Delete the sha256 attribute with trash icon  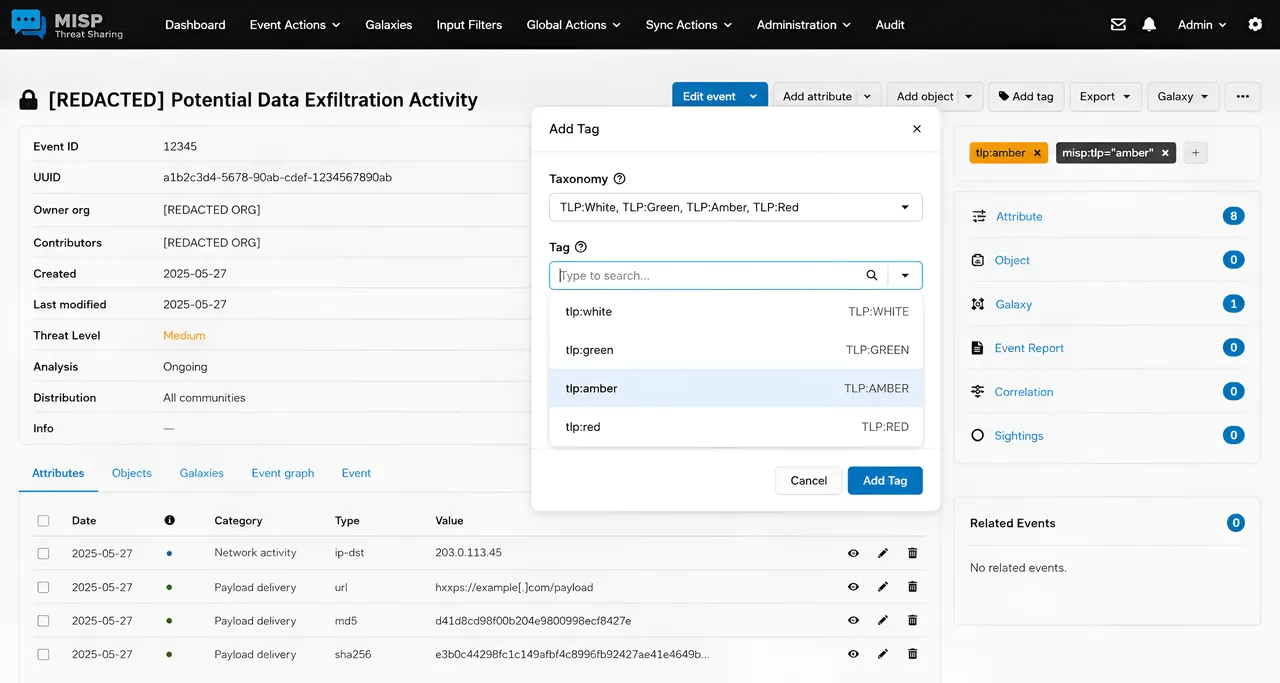tap(912, 654)
